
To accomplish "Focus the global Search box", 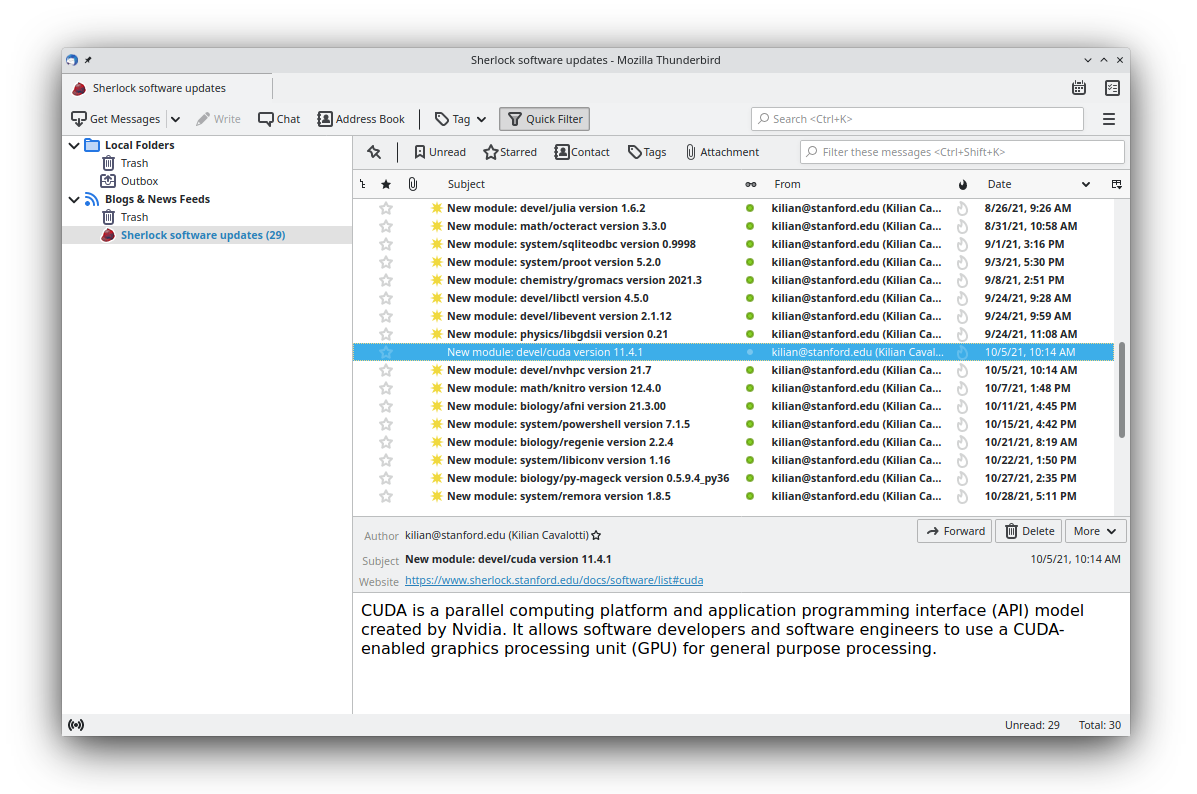I will [918, 119].
